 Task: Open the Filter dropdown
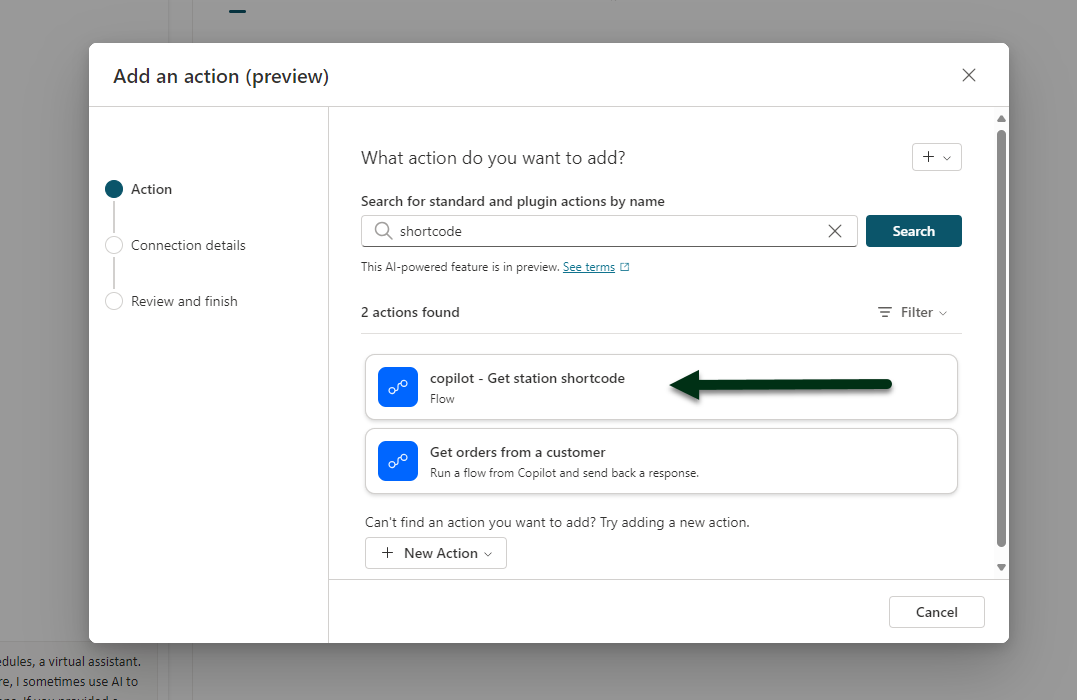912,312
